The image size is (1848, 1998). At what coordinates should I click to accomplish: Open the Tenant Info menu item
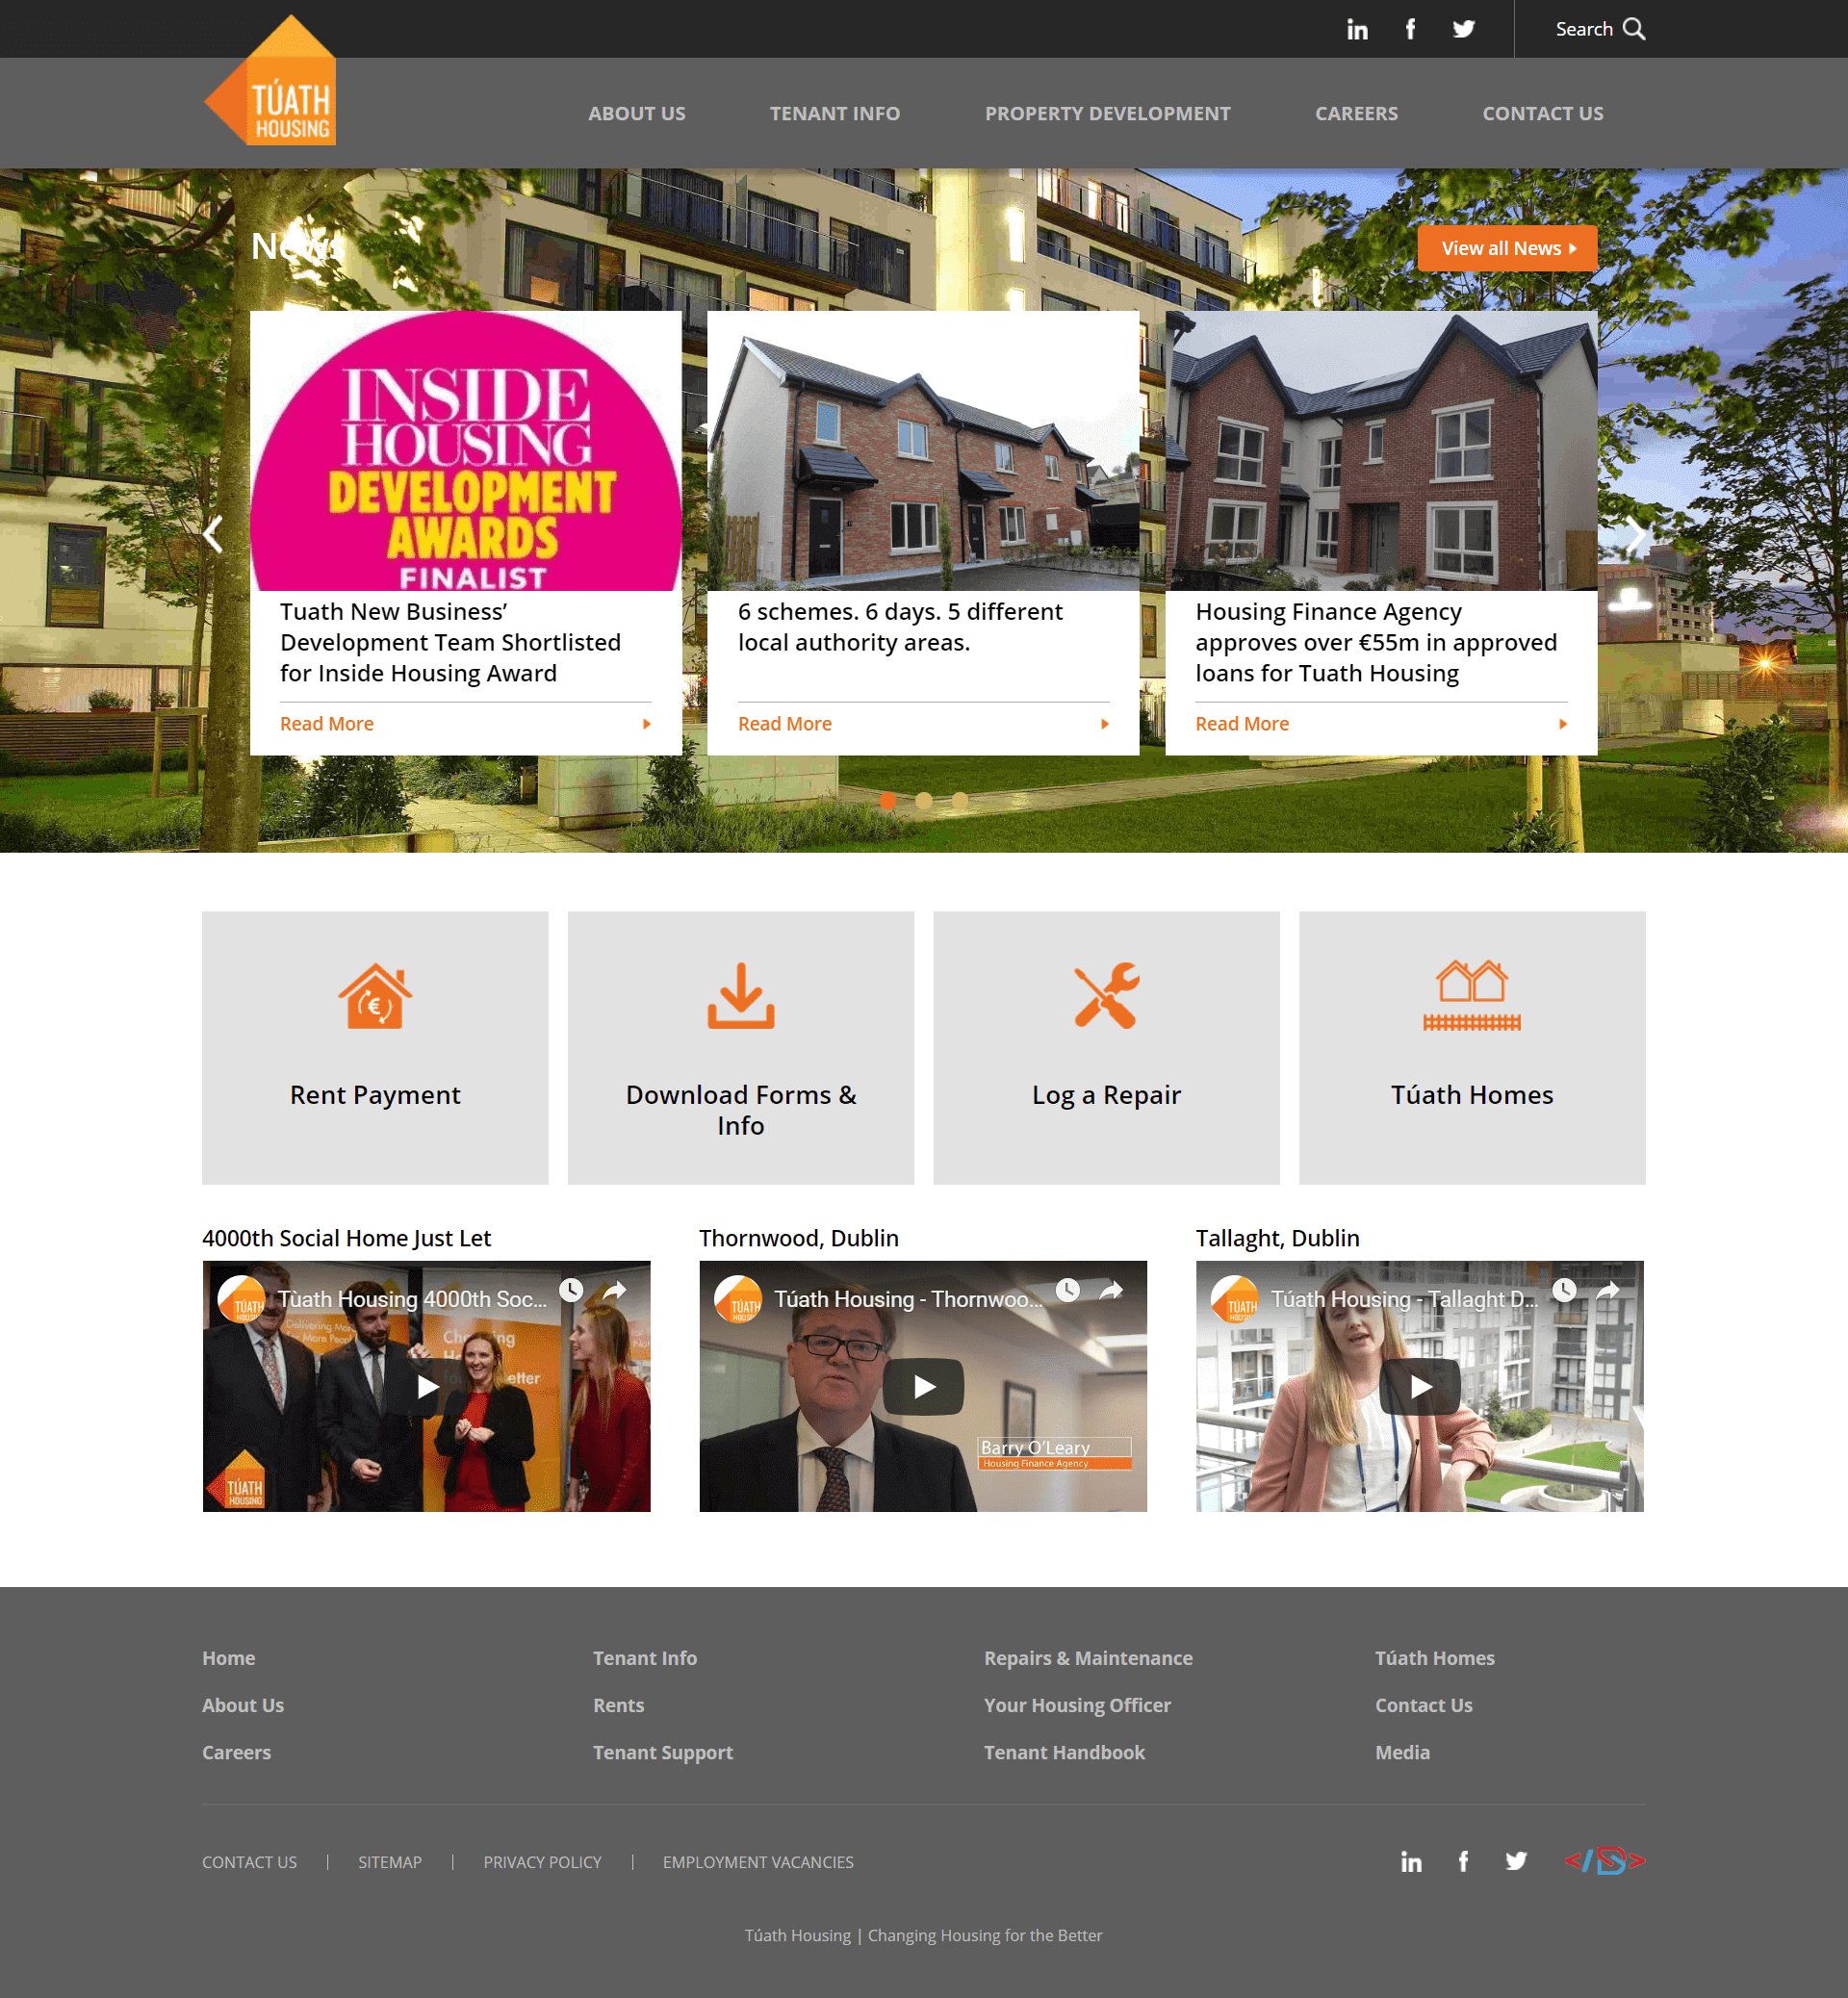click(x=834, y=114)
